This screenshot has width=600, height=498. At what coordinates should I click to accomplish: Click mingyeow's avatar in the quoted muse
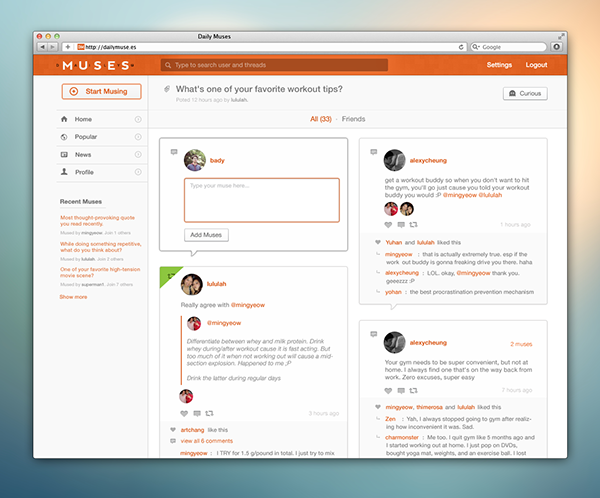pos(194,323)
